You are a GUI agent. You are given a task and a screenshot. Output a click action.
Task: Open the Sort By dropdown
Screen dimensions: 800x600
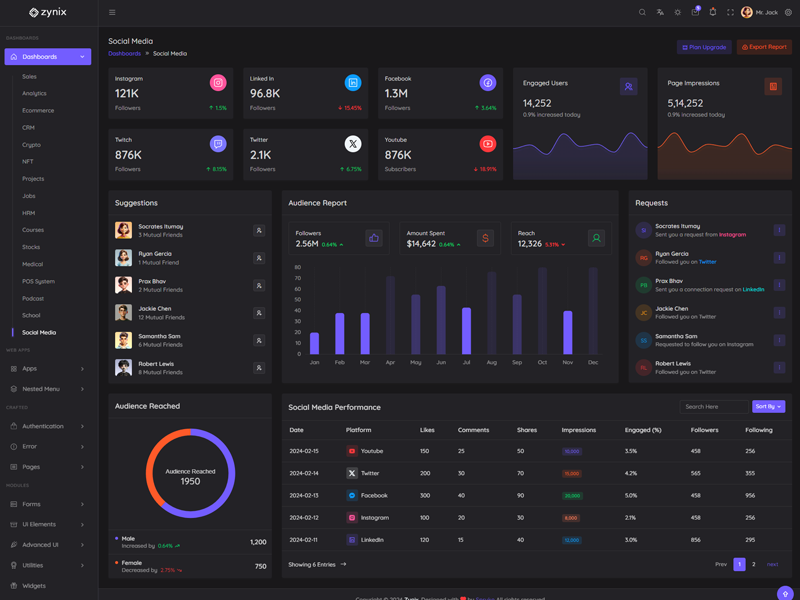768,407
